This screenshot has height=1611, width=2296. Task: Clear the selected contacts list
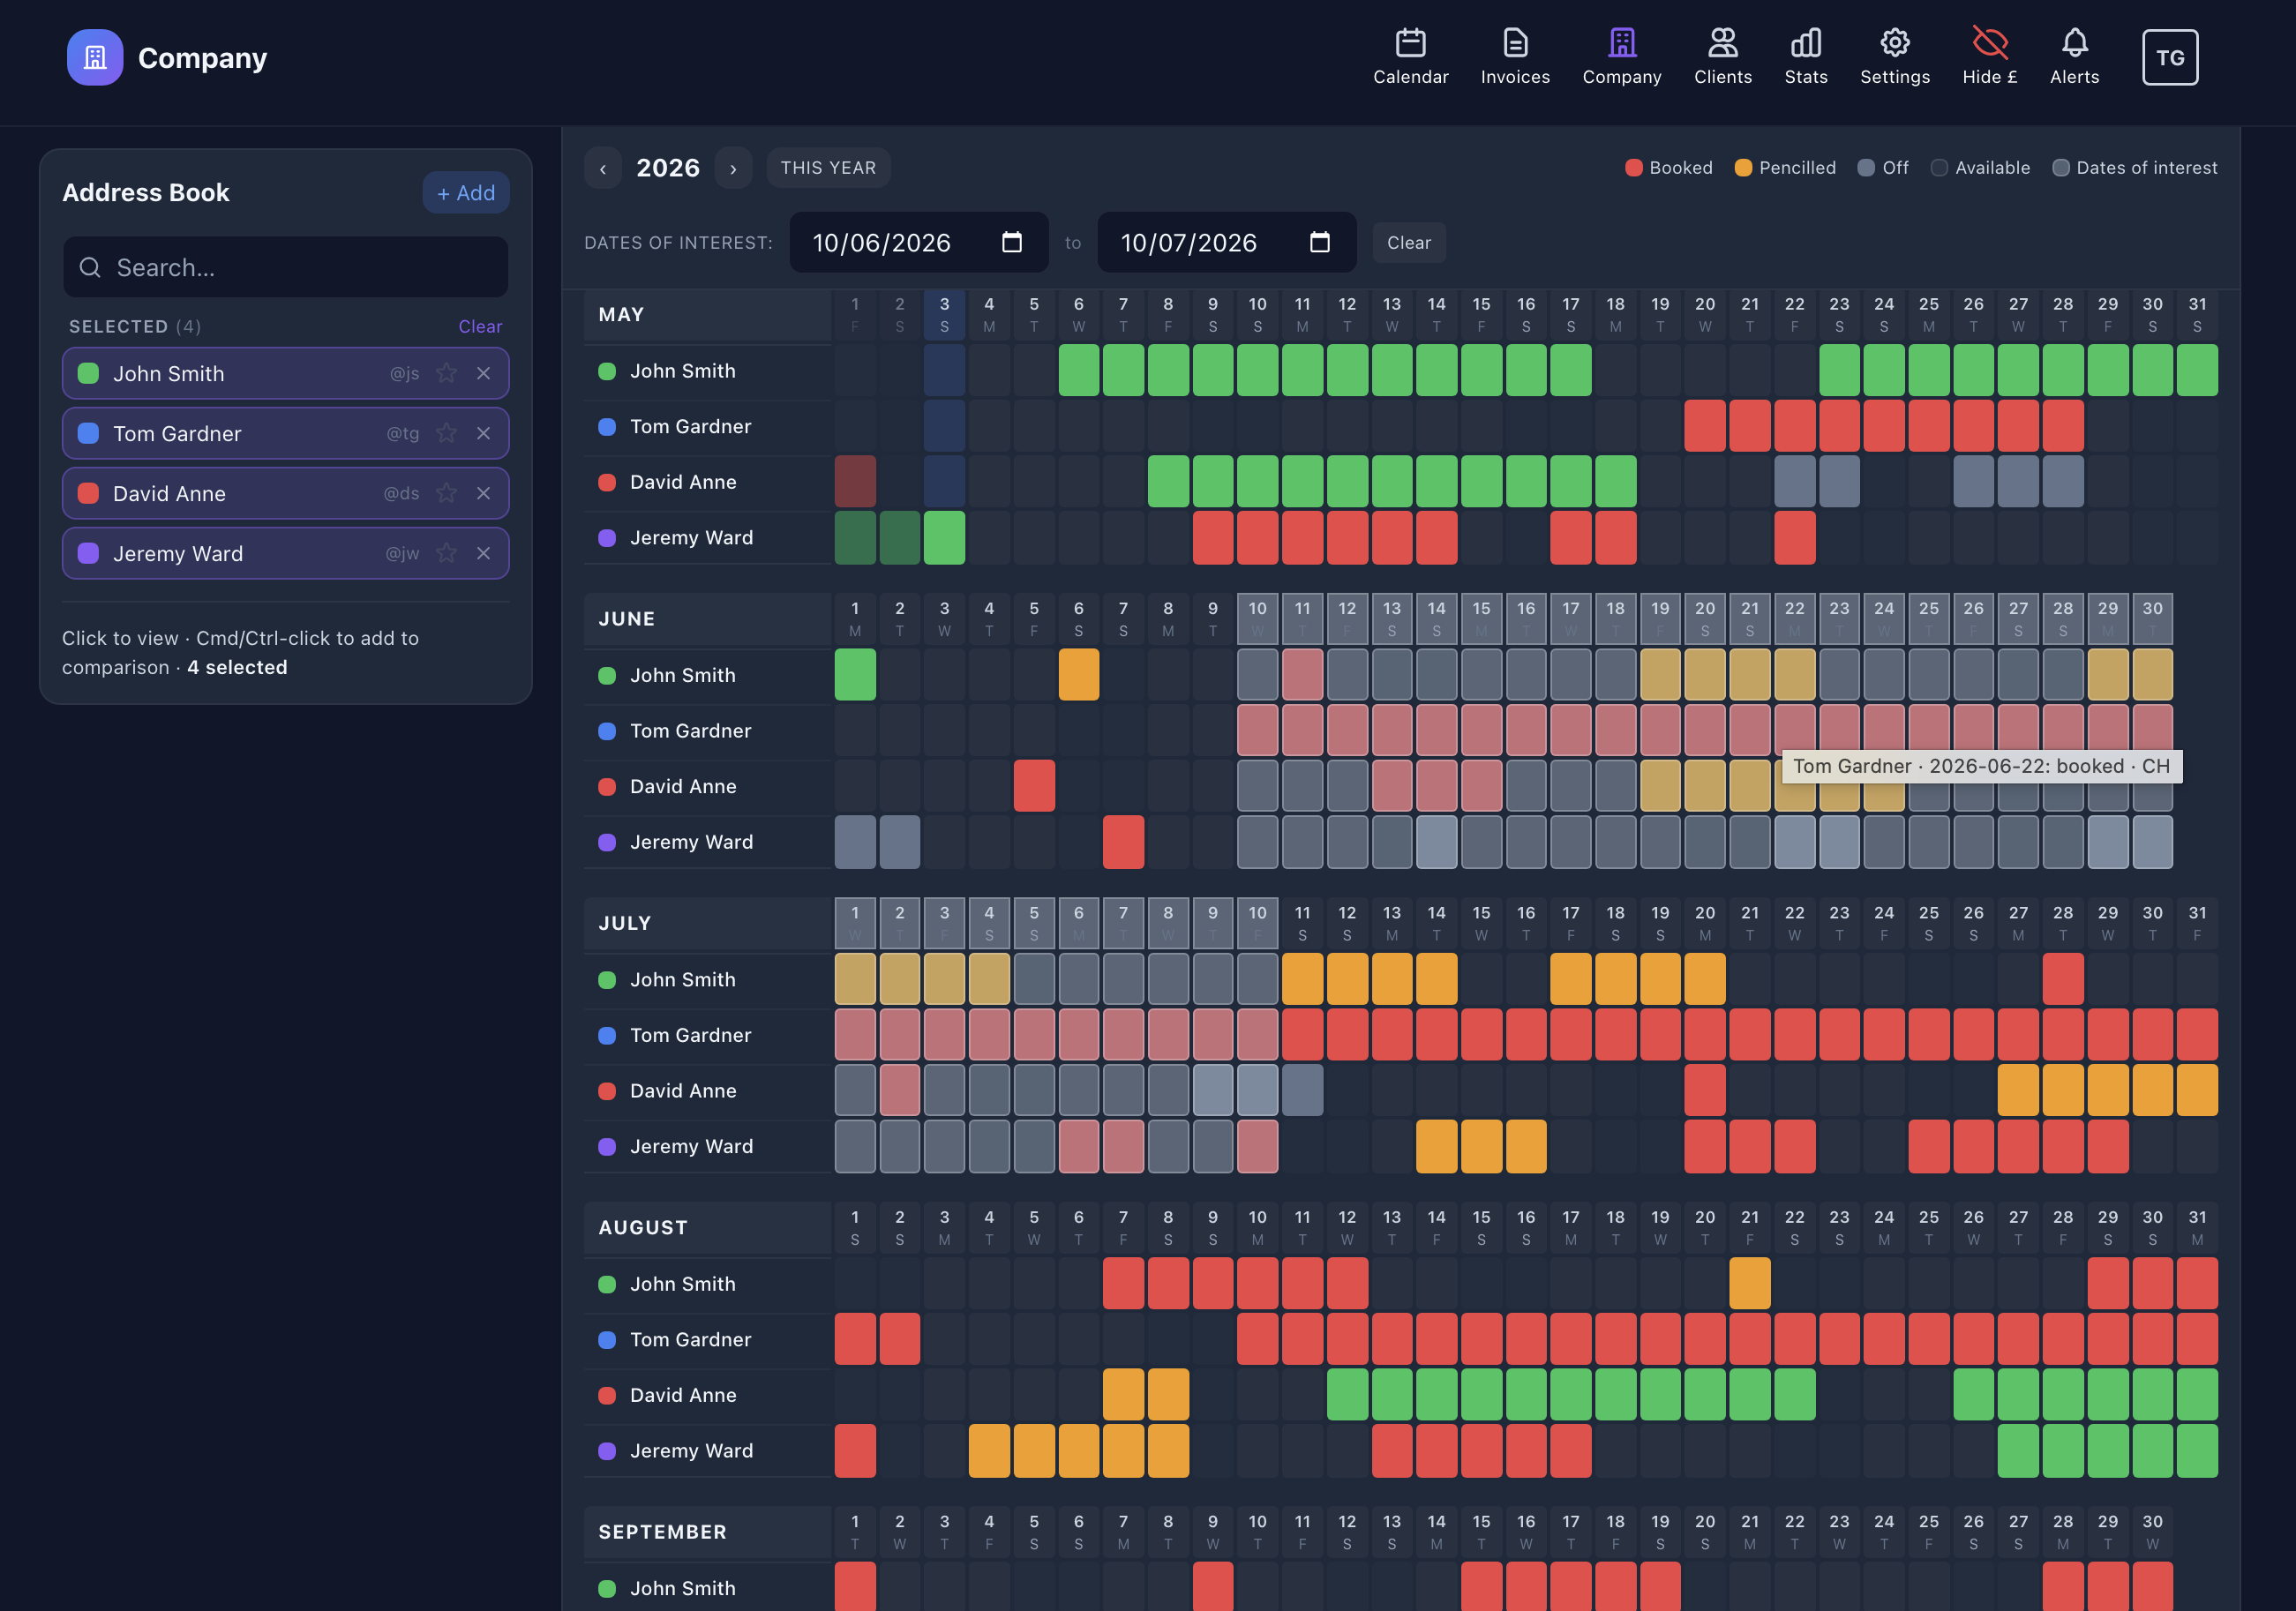tap(480, 327)
